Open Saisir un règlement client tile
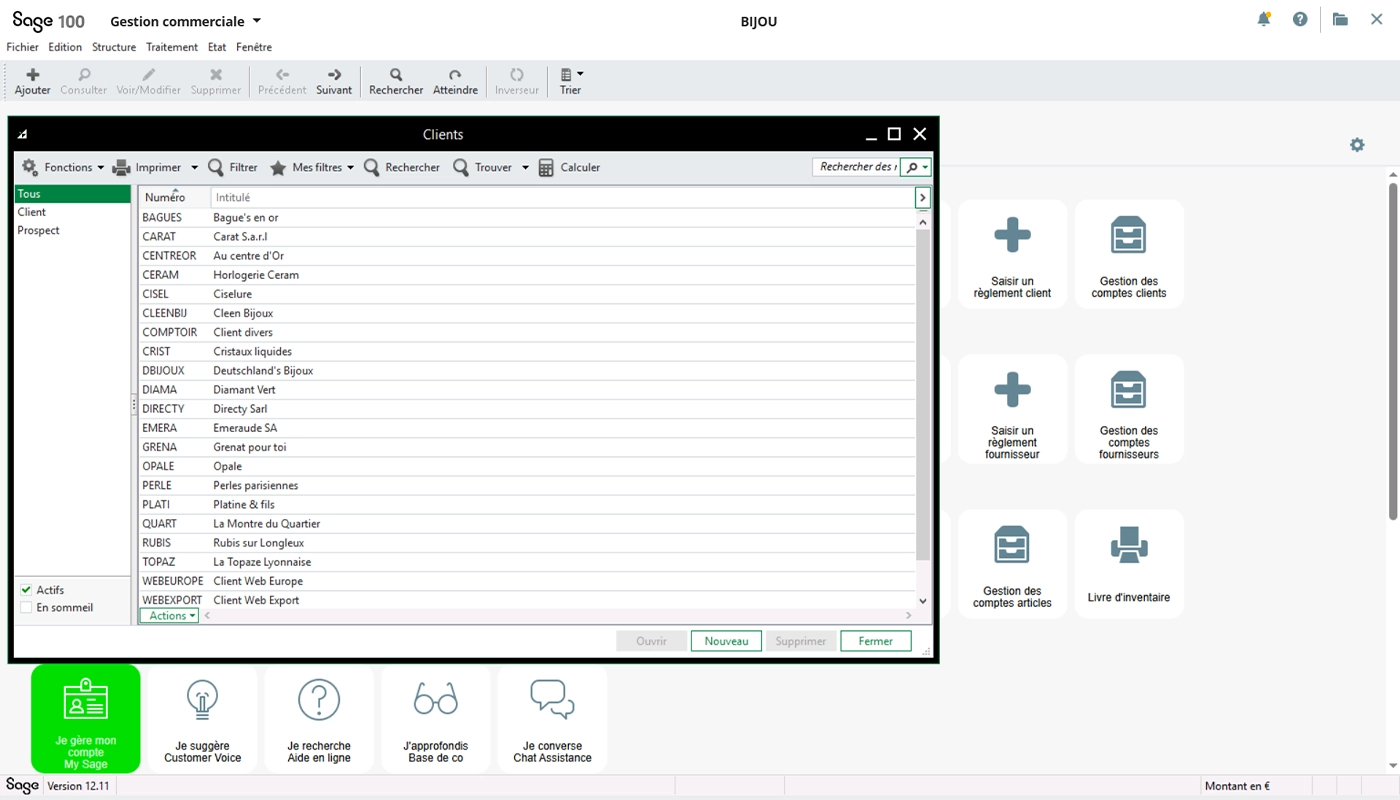Image resolution: width=1400 pixels, height=800 pixels. tap(1012, 254)
